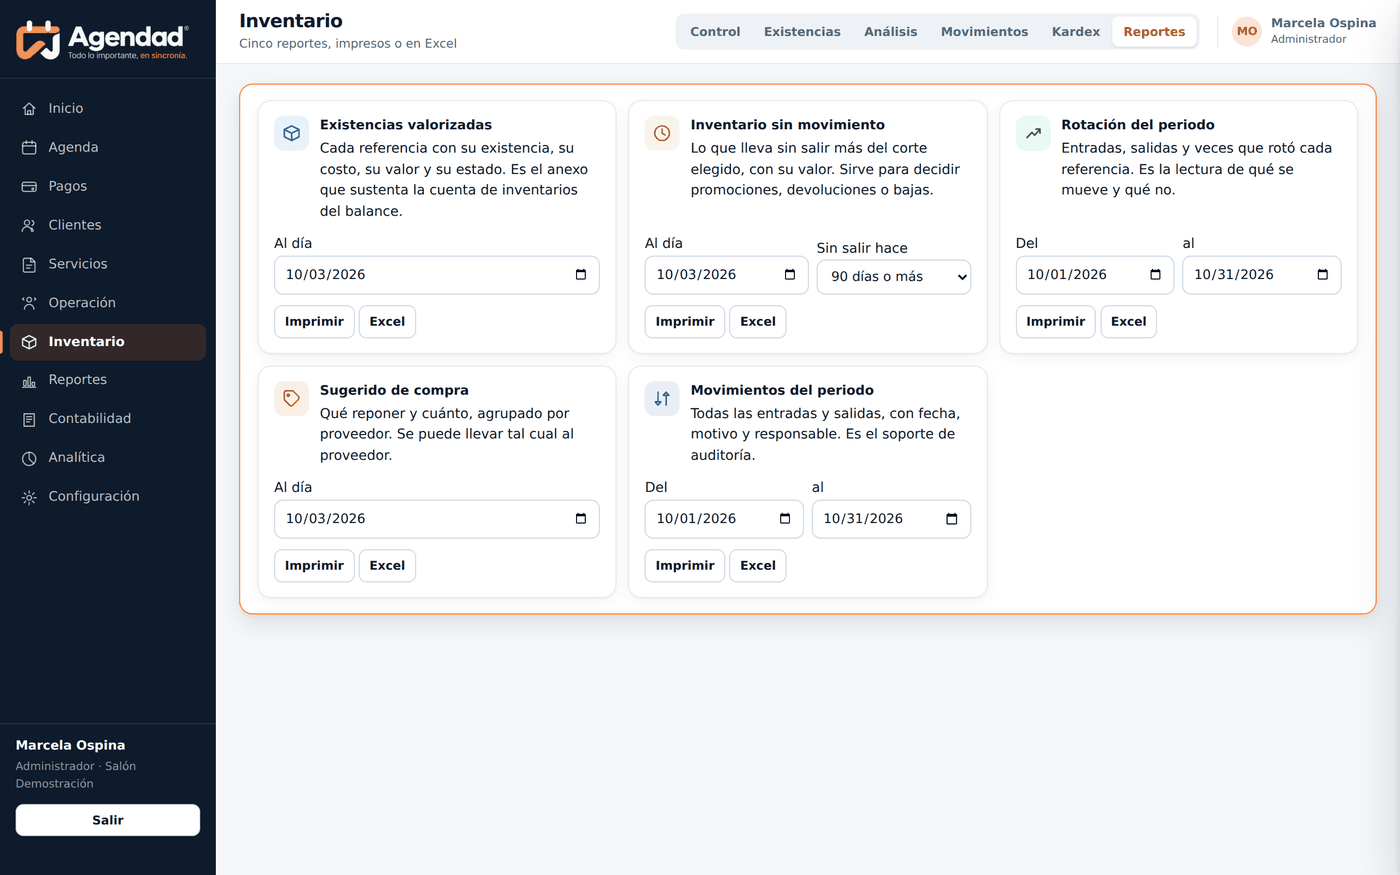
Task: Click the MO user avatar
Action: (x=1247, y=32)
